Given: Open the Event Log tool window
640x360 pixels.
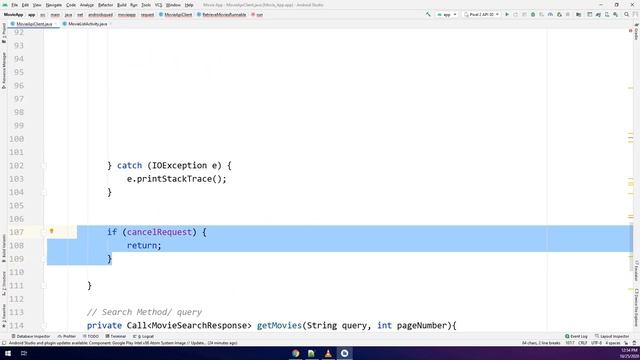Looking at the screenshot, I should [x=576, y=336].
